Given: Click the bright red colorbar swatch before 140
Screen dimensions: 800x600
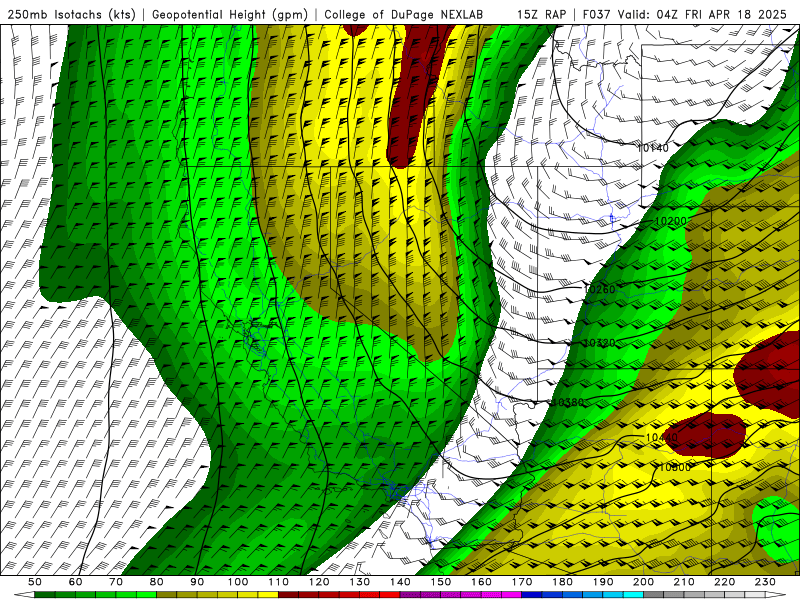Looking at the screenshot, I should (390, 595).
